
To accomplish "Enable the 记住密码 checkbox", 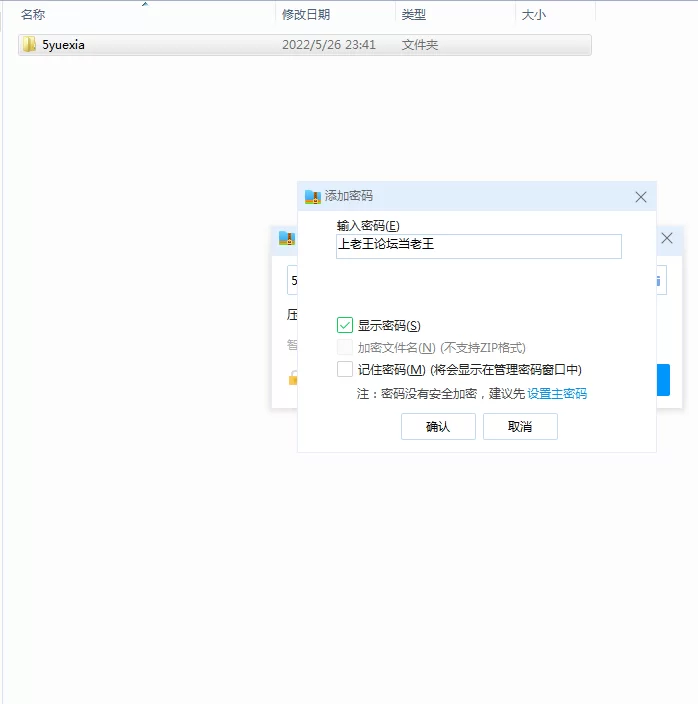I will tap(345, 369).
